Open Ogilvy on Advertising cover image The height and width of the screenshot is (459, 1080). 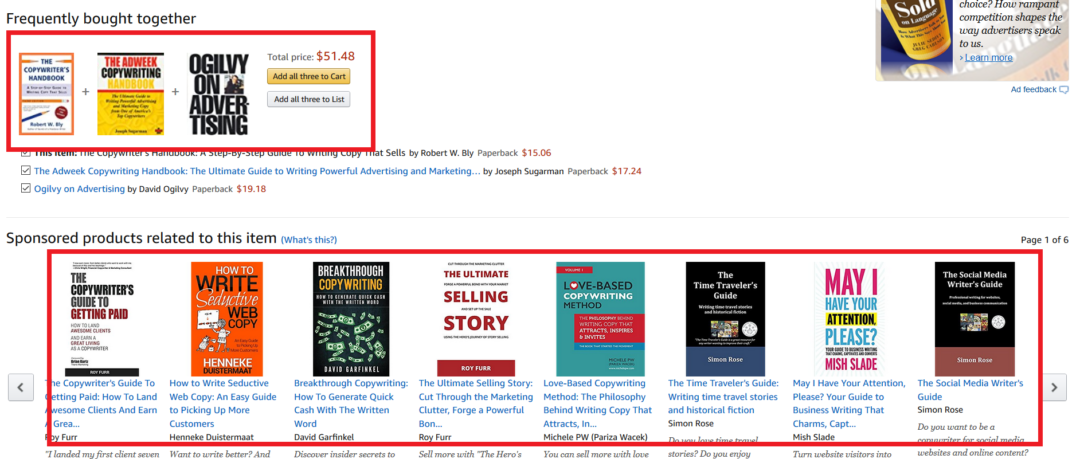click(218, 94)
